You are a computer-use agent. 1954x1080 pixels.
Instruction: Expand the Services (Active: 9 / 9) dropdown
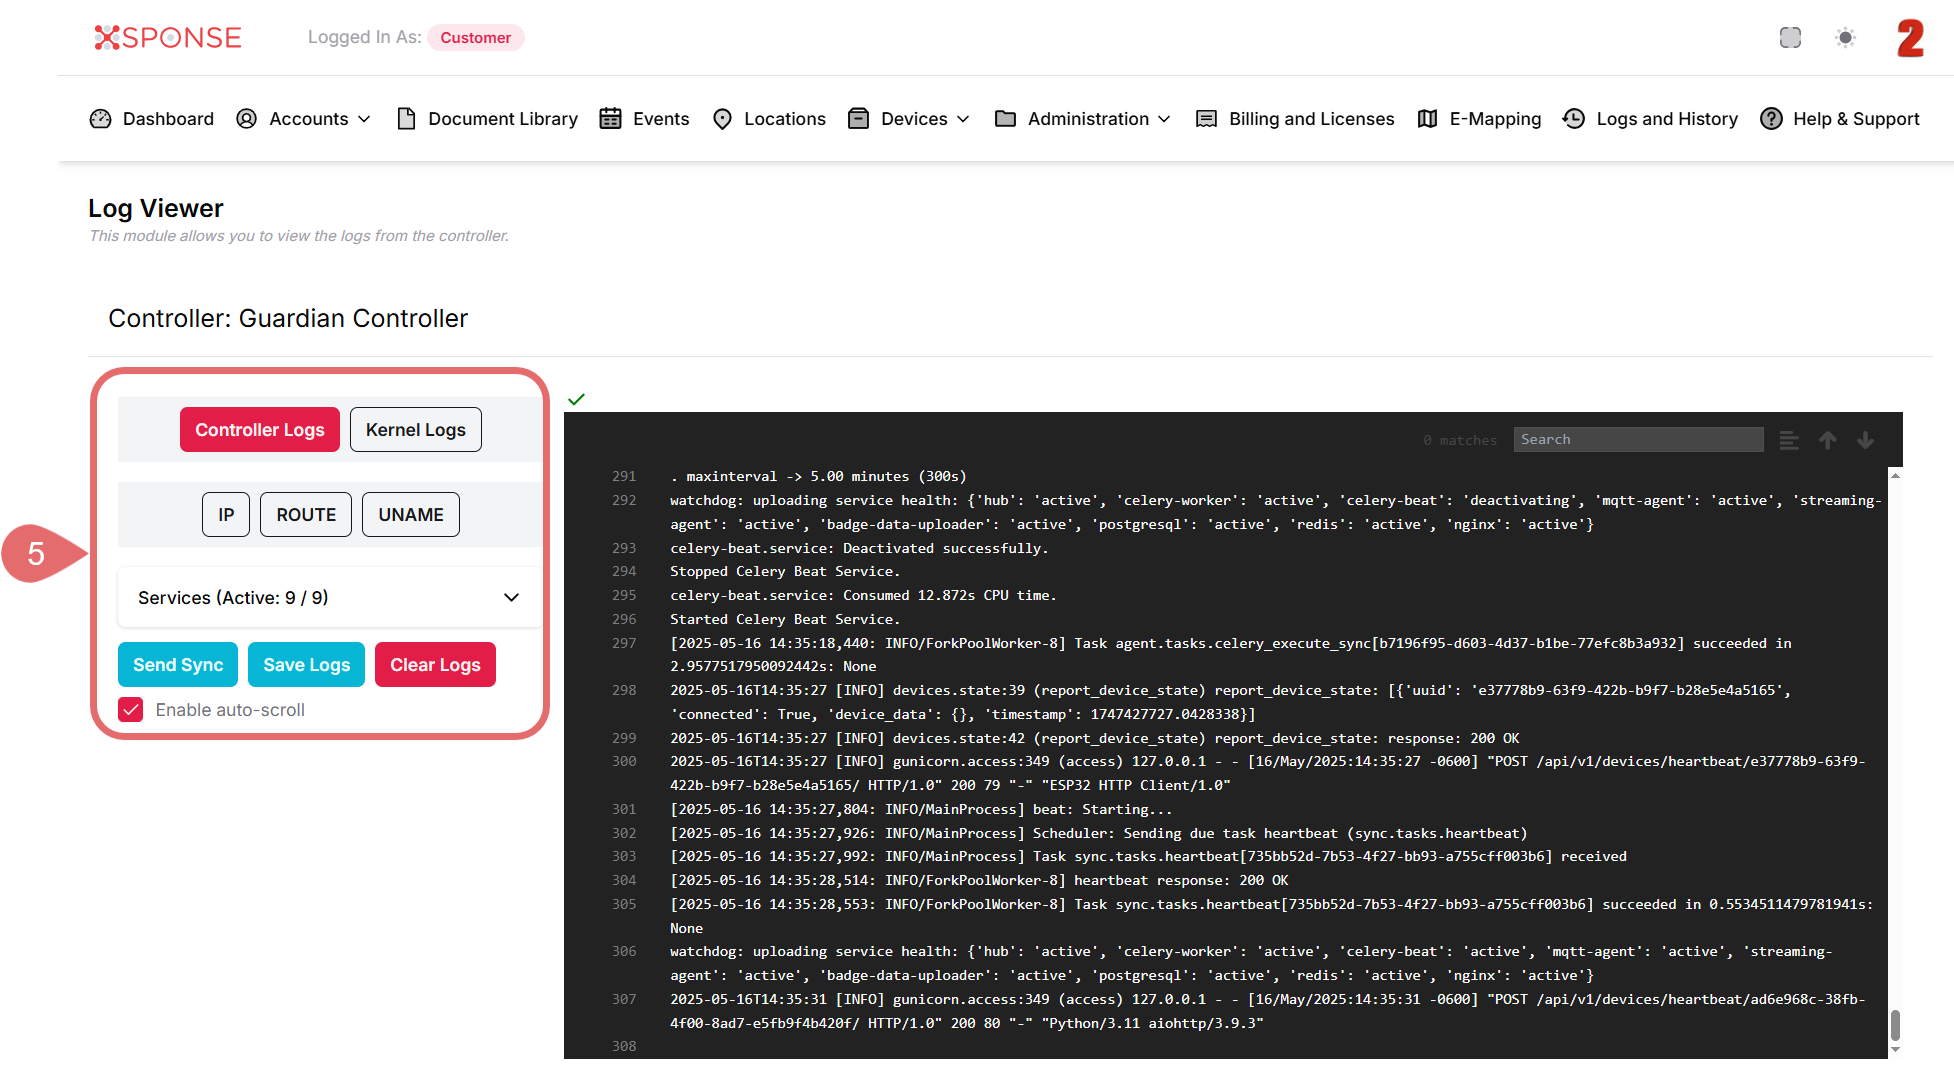click(x=329, y=598)
